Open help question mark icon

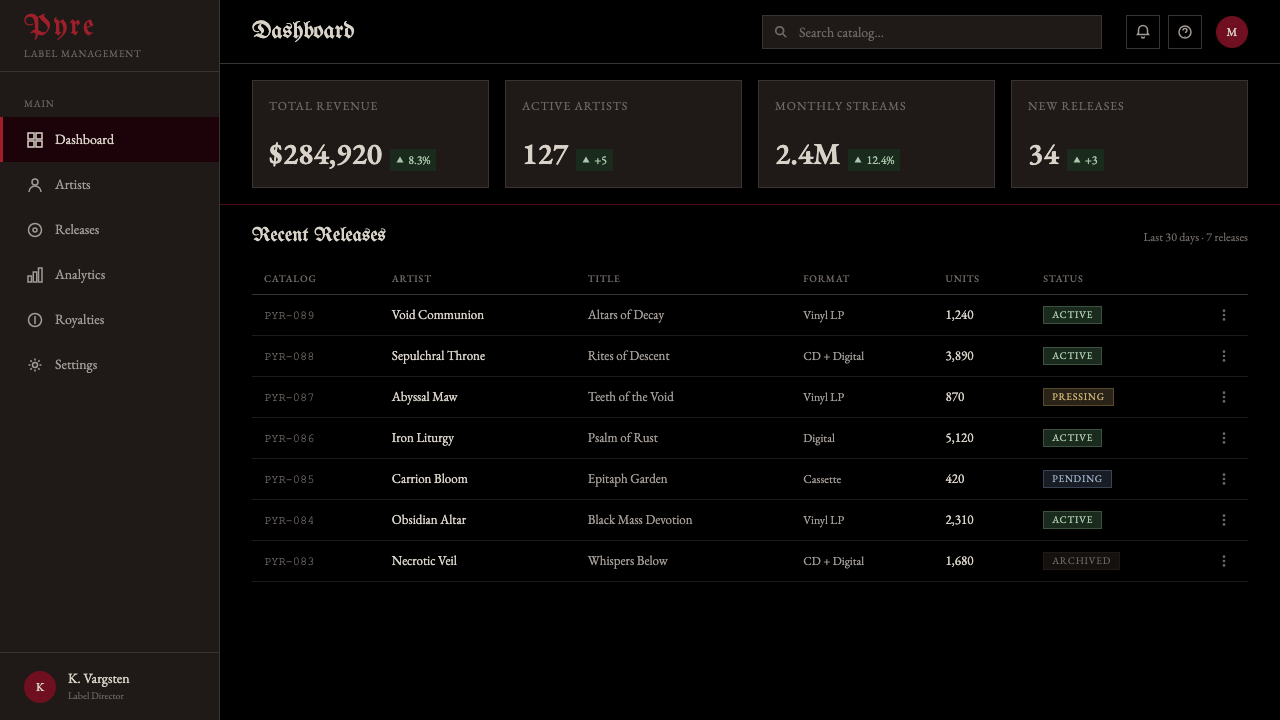[x=1185, y=32]
